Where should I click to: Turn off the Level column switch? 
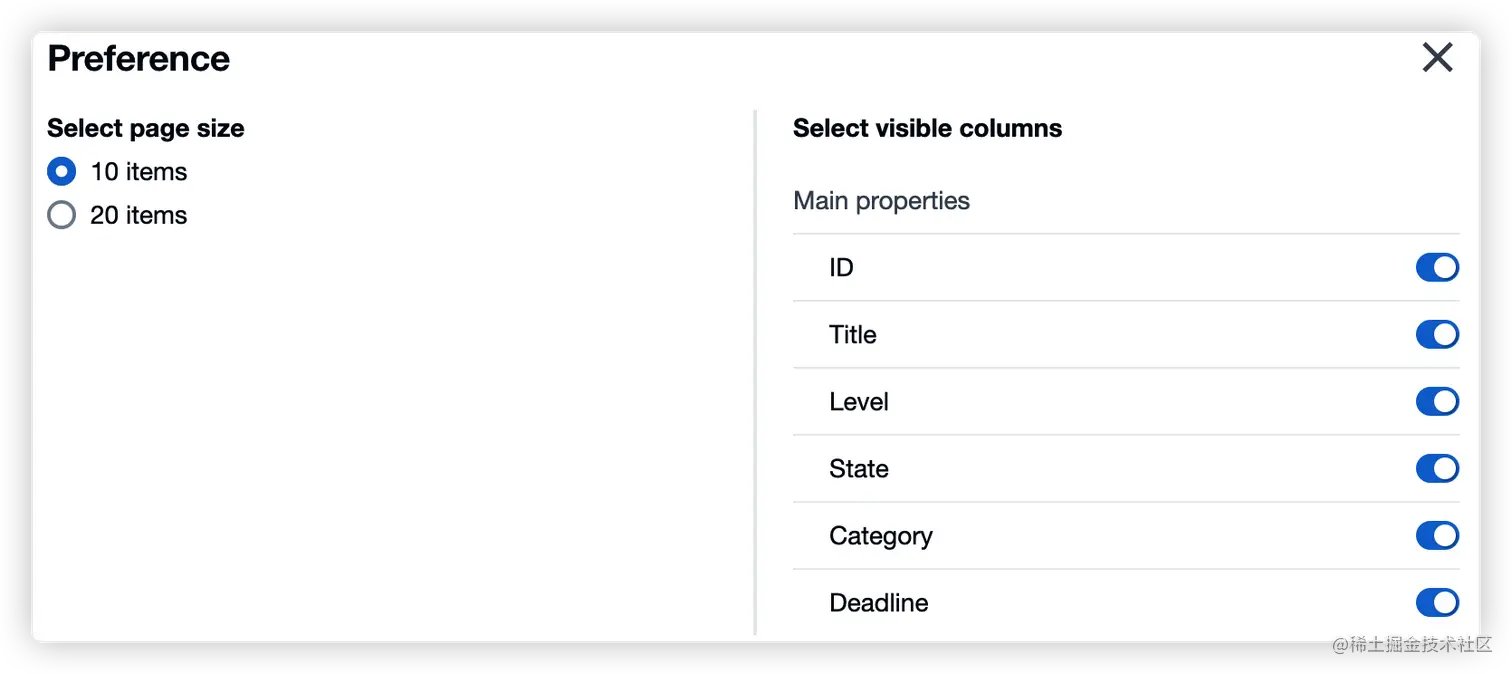click(x=1437, y=402)
